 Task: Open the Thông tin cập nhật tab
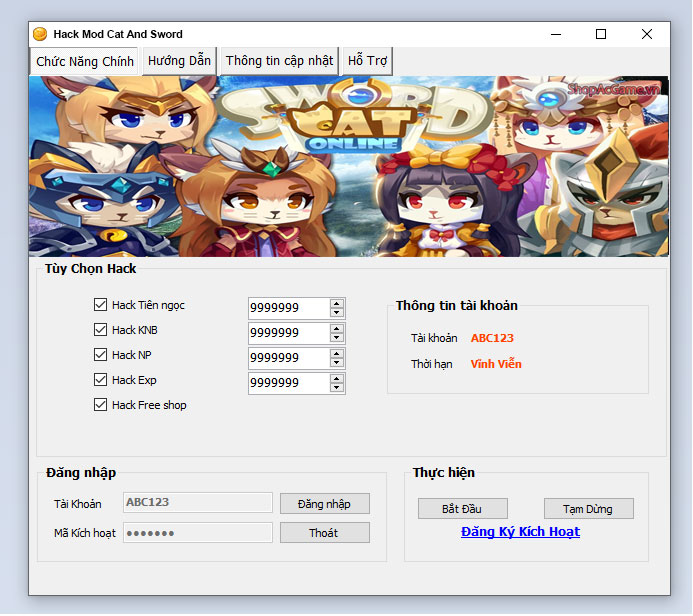point(279,61)
